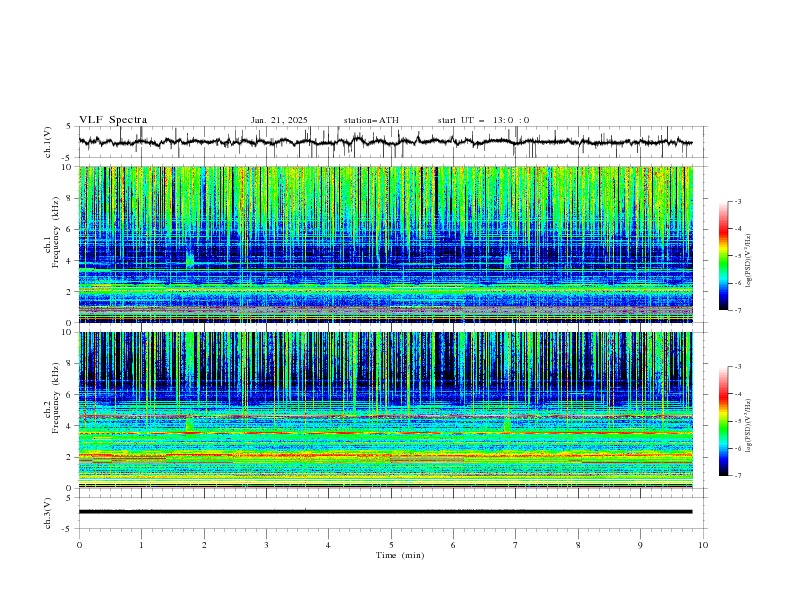792x612 pixels.
Task: Click the "-3" label on ch.1 colorbar
Action: 738,201
